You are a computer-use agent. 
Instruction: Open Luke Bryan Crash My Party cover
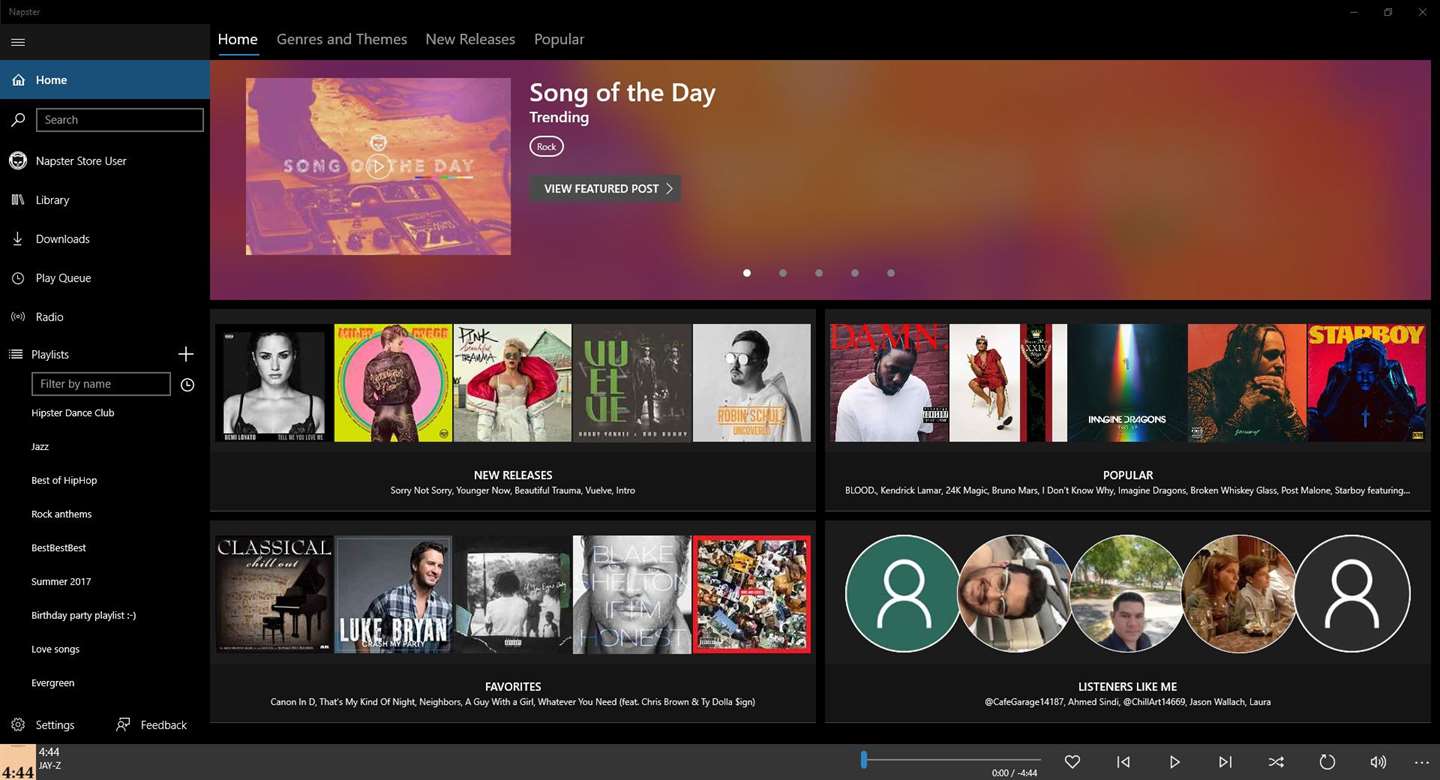point(393,594)
